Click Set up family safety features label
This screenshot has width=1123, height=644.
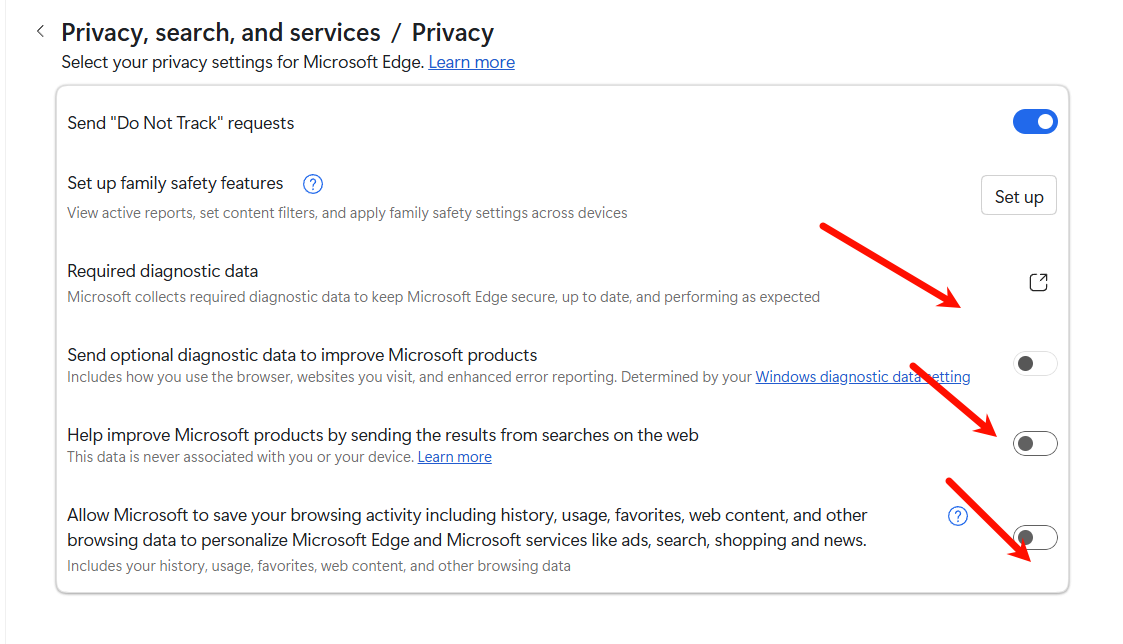pyautogui.click(x=175, y=183)
